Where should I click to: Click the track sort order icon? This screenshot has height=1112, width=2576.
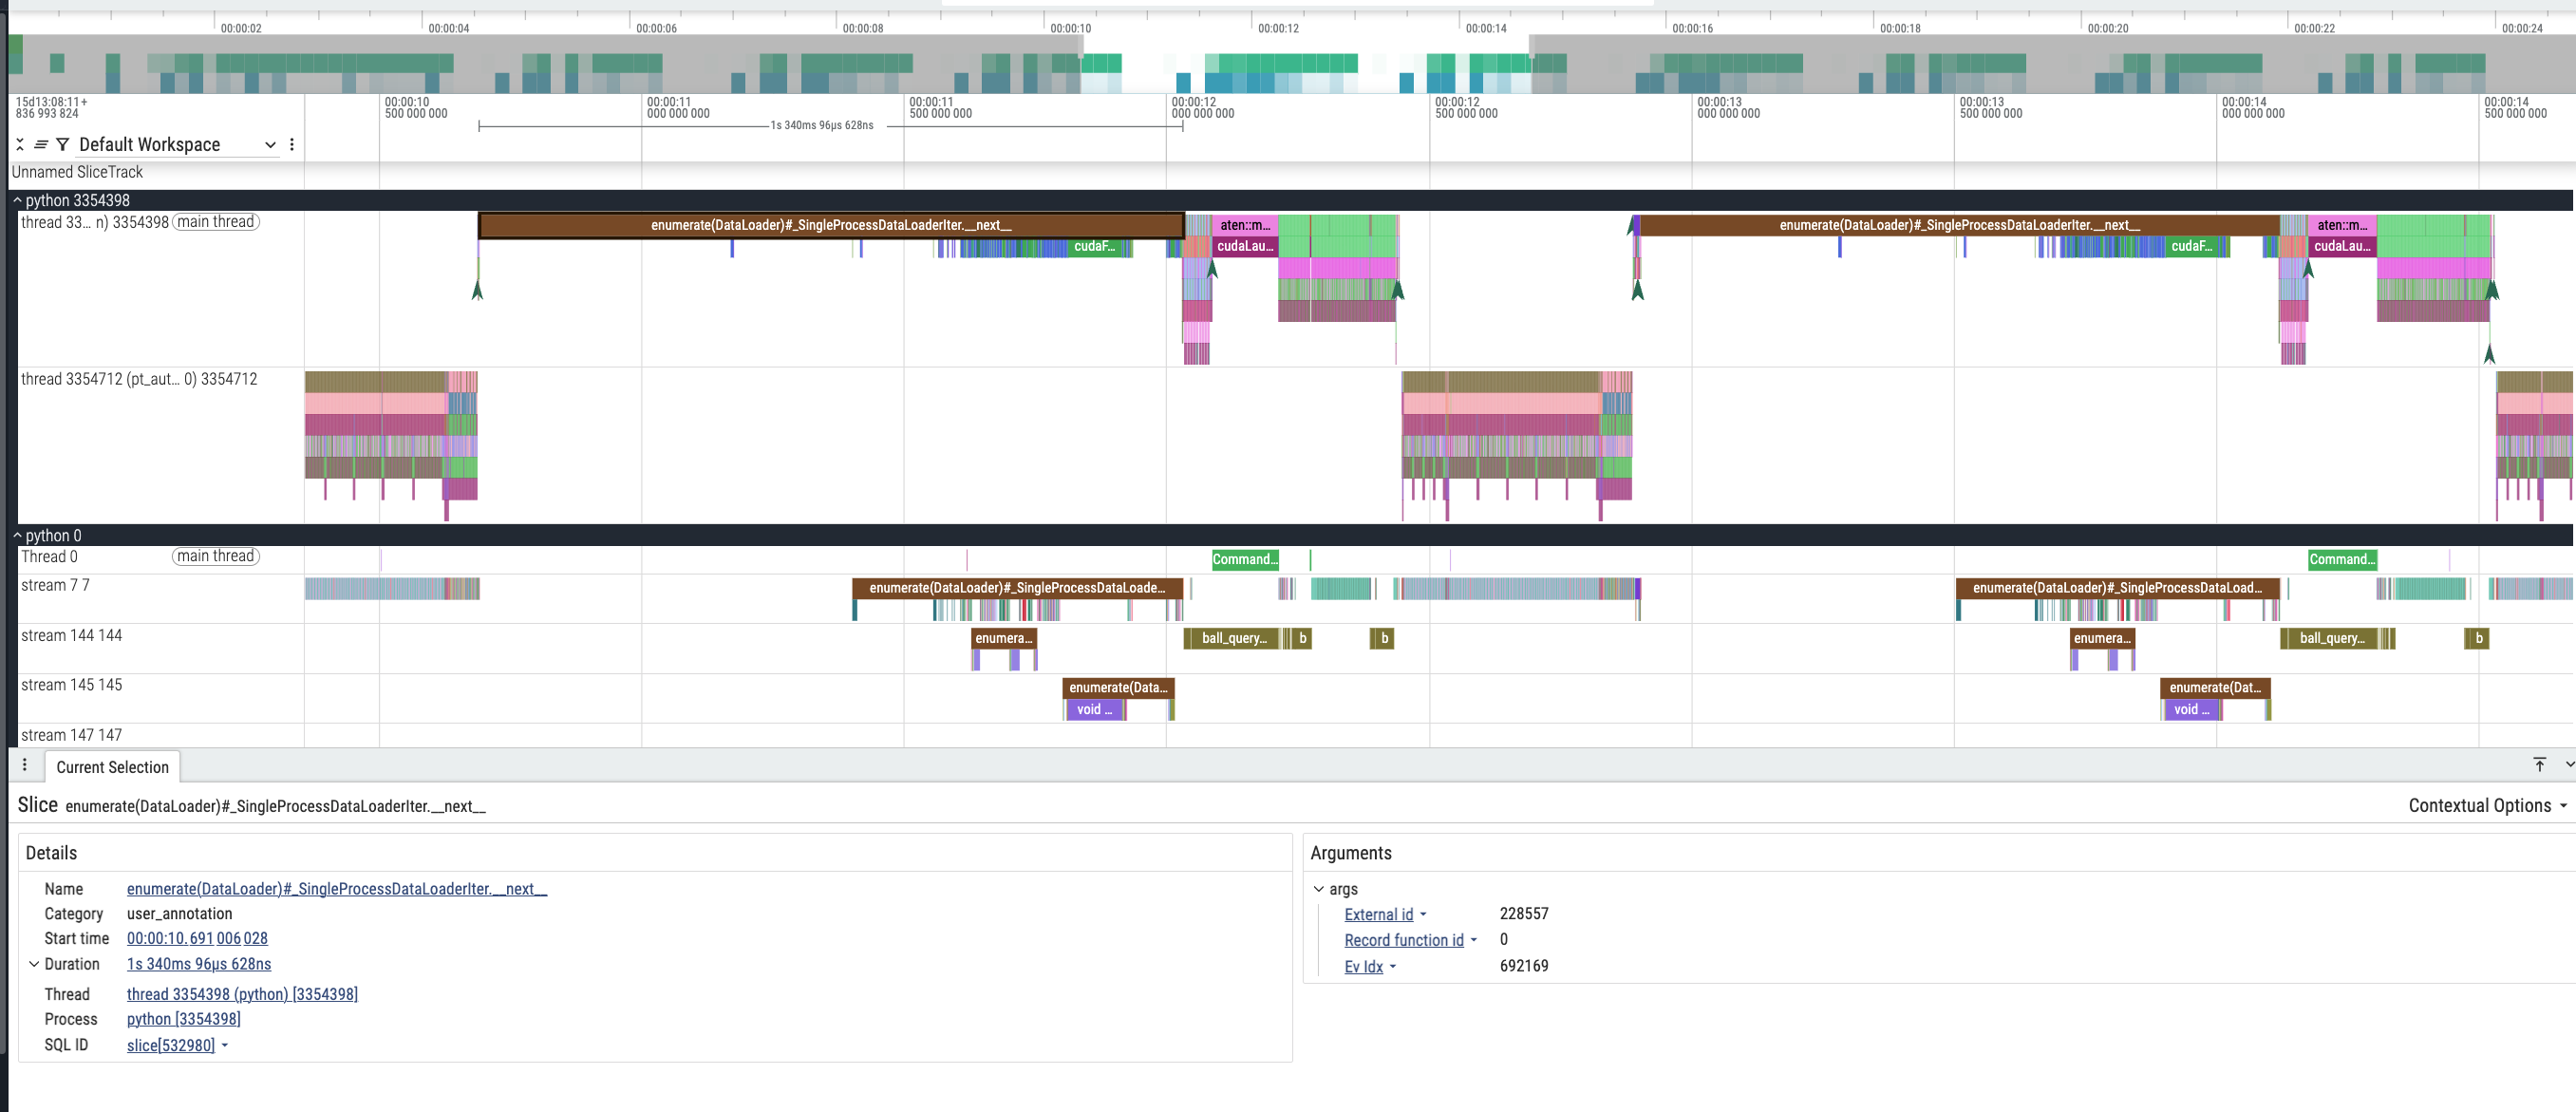41,145
